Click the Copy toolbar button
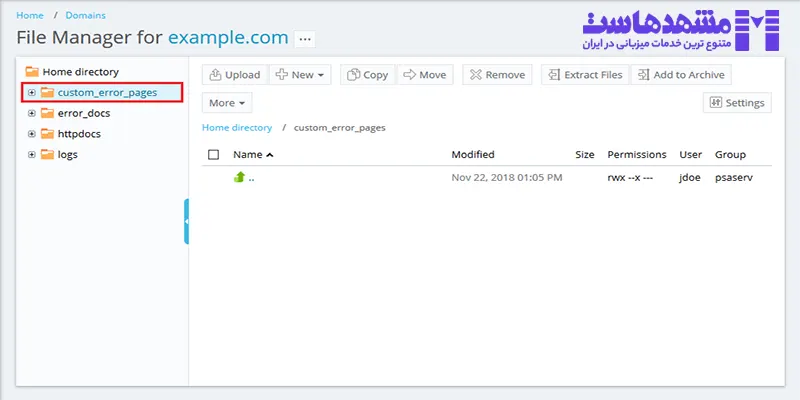Image resolution: width=800 pixels, height=400 pixels. (367, 75)
